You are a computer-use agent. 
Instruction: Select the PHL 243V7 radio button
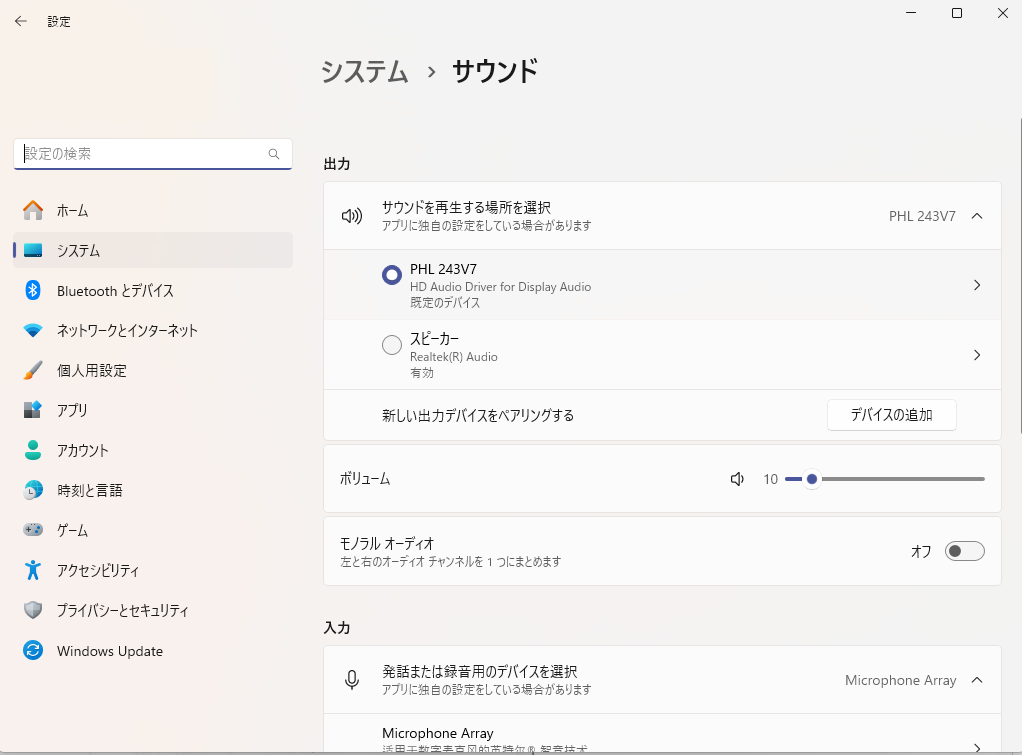tap(392, 275)
